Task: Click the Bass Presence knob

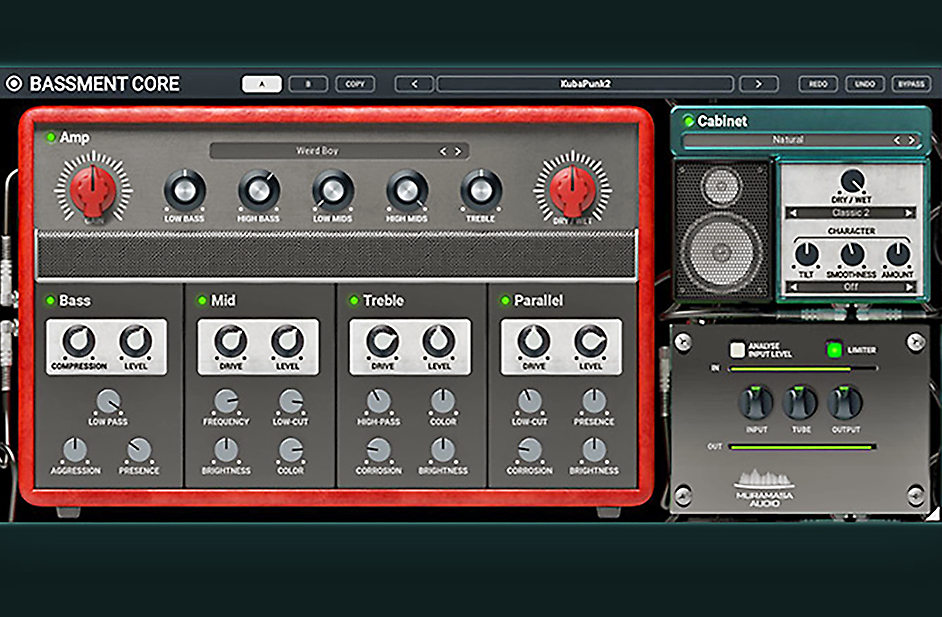Action: tap(139, 450)
